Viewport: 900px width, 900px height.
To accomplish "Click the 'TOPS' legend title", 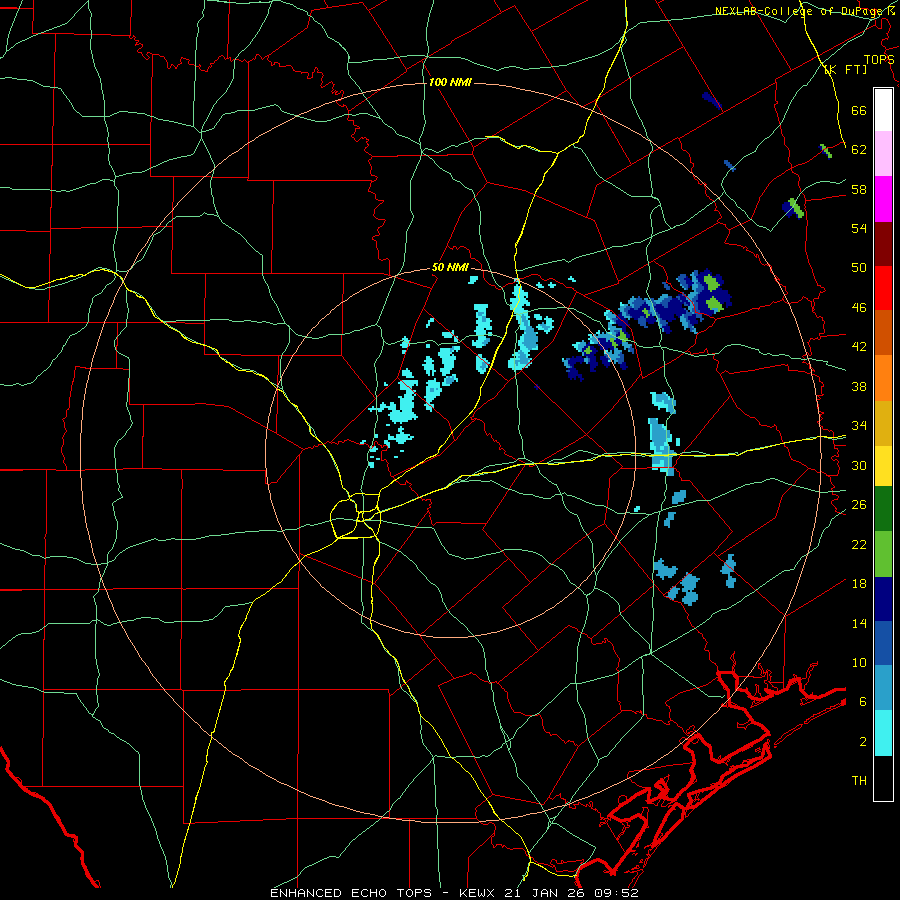I will click(879, 59).
